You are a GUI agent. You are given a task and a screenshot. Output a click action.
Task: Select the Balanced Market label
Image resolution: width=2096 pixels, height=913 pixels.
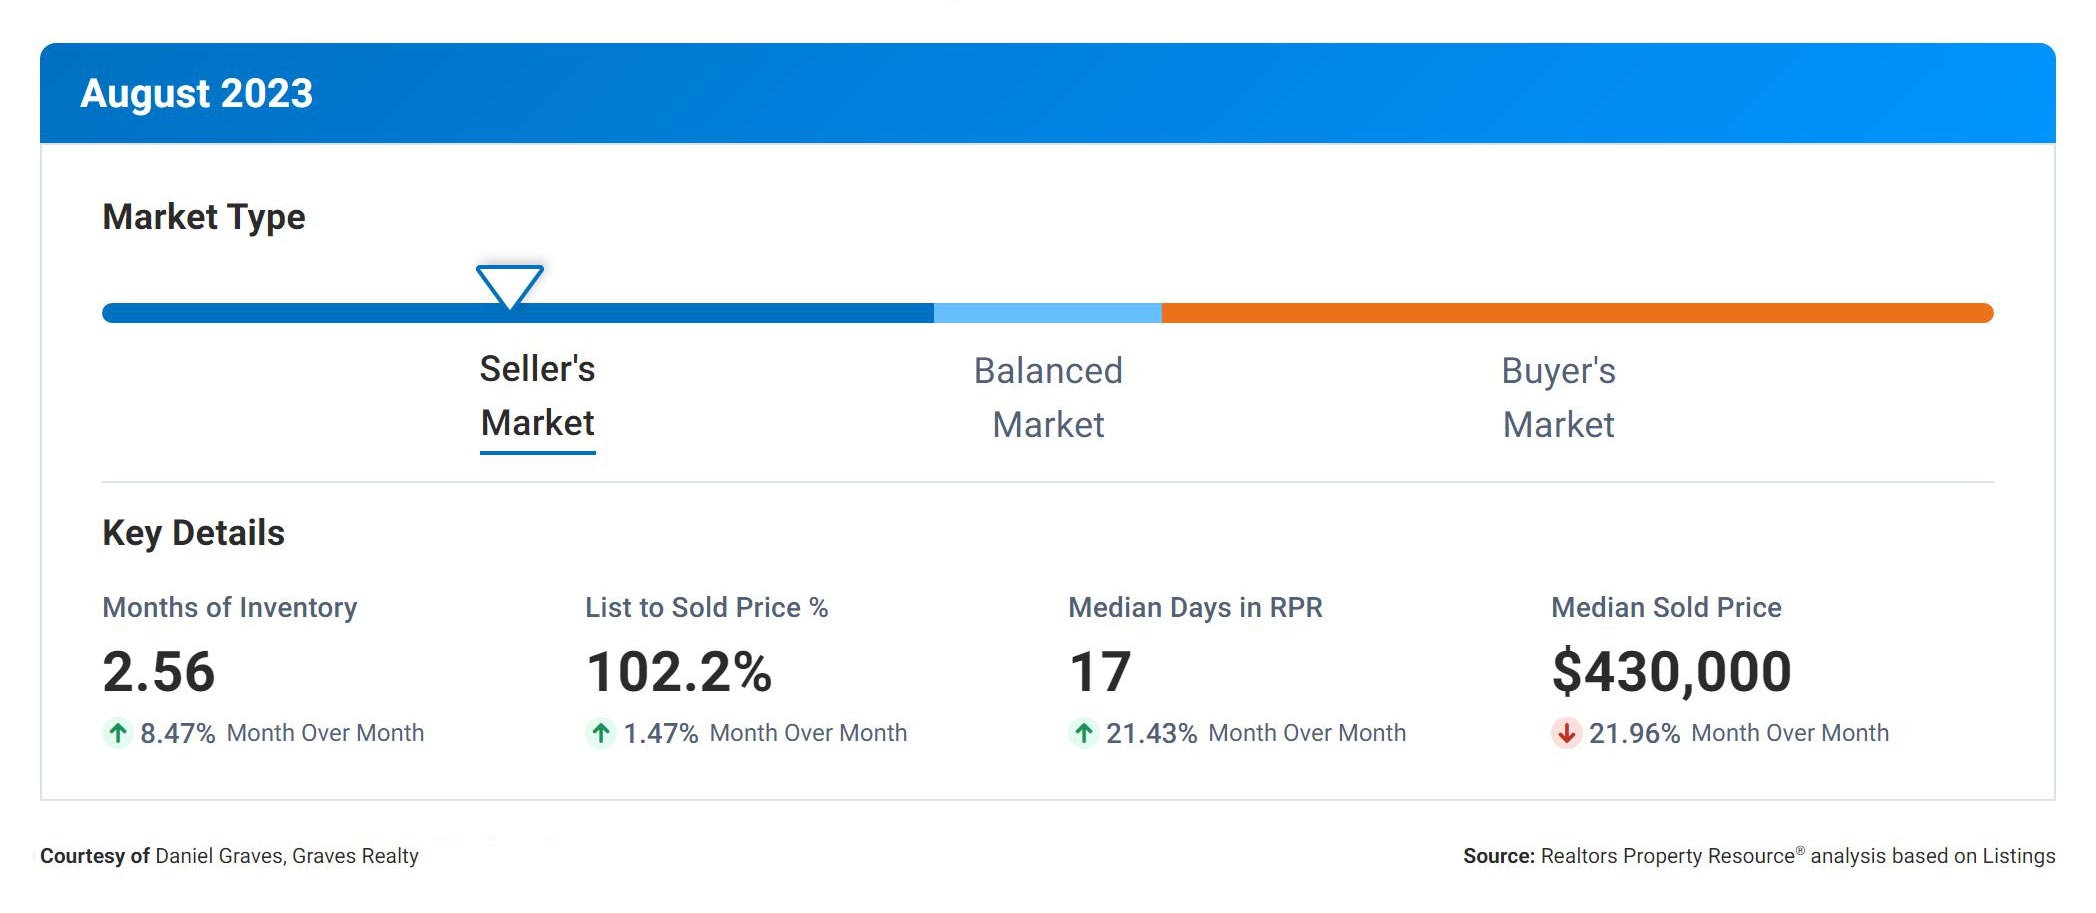[1048, 398]
